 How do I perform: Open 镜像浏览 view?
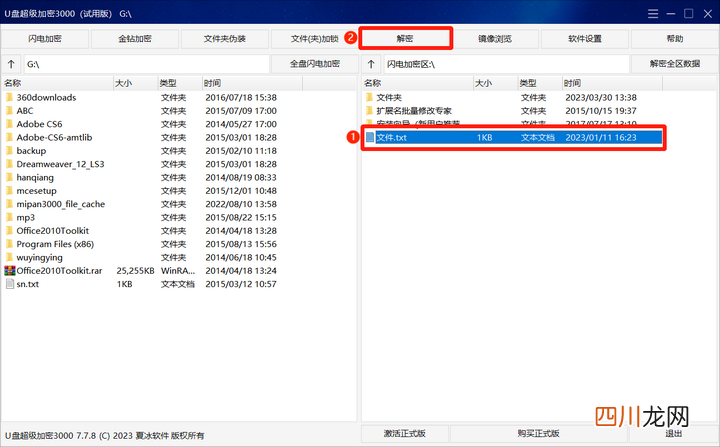pos(495,39)
